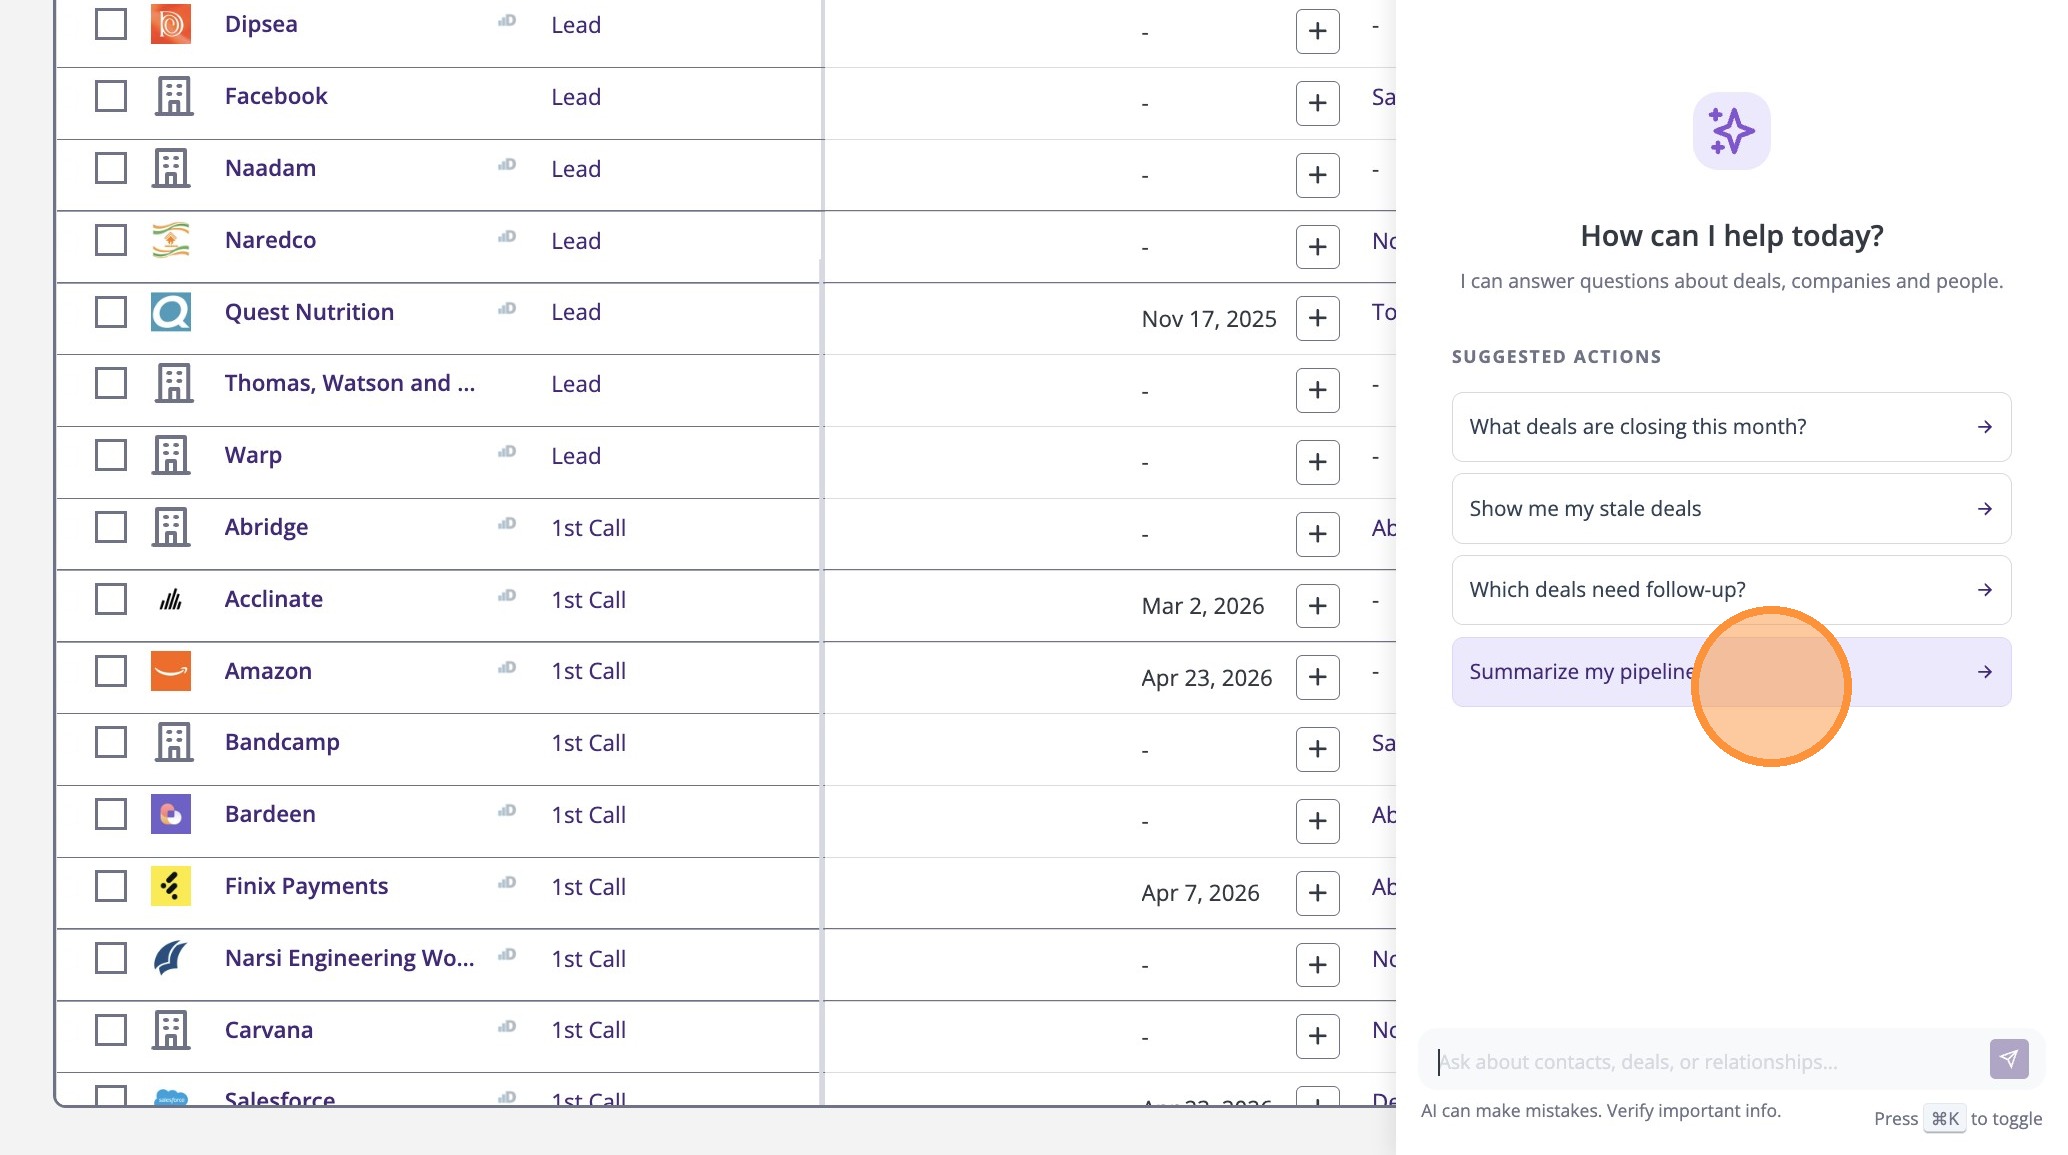Click the AI sparkle assistant icon

pos(1731,131)
